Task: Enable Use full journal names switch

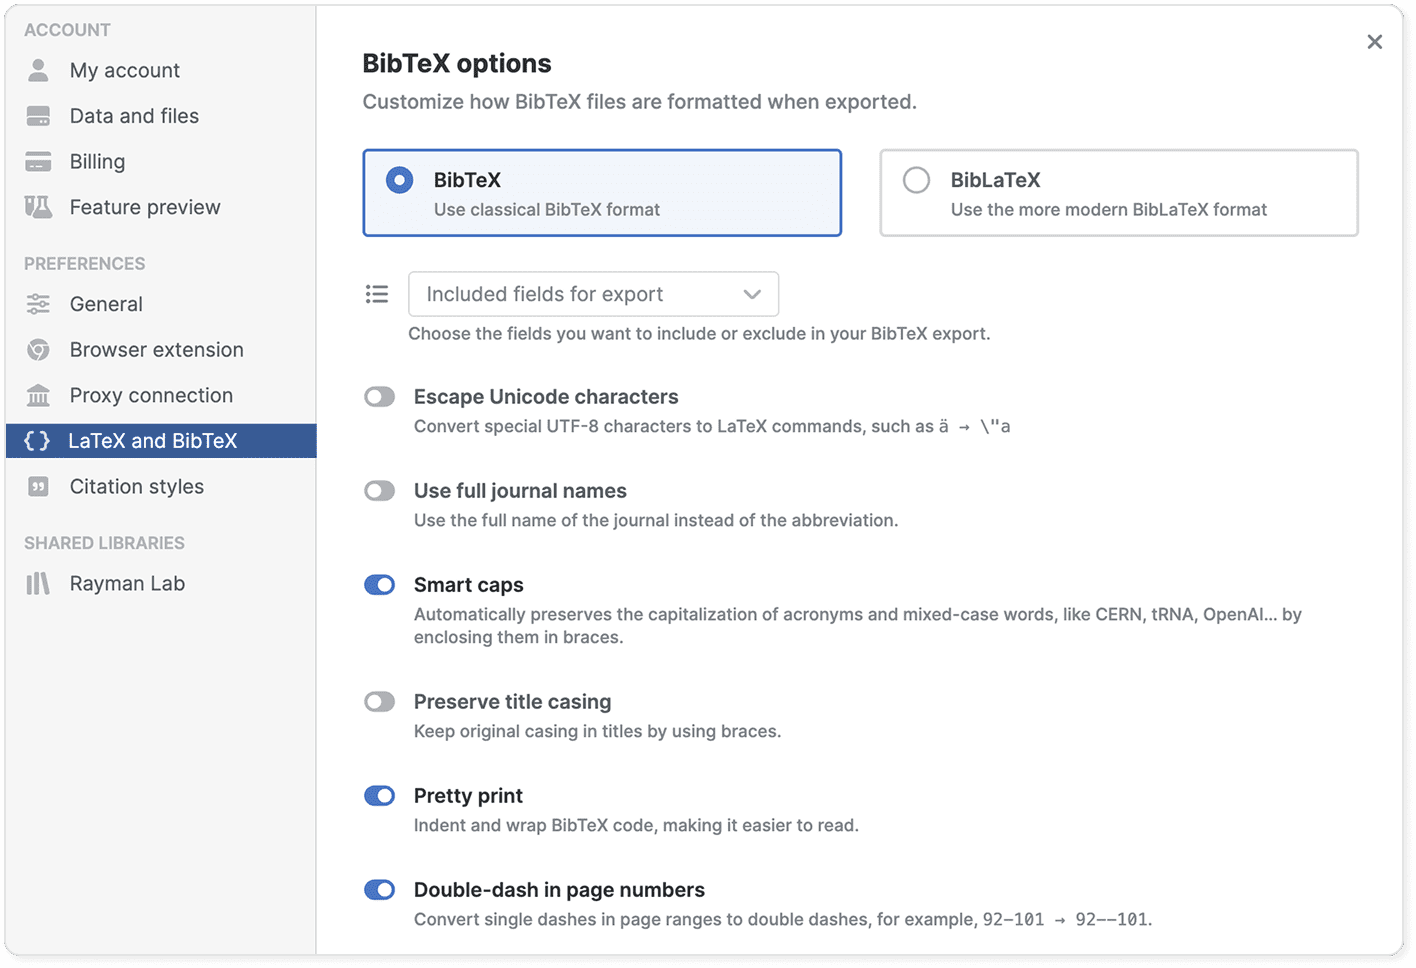Action: tap(379, 491)
